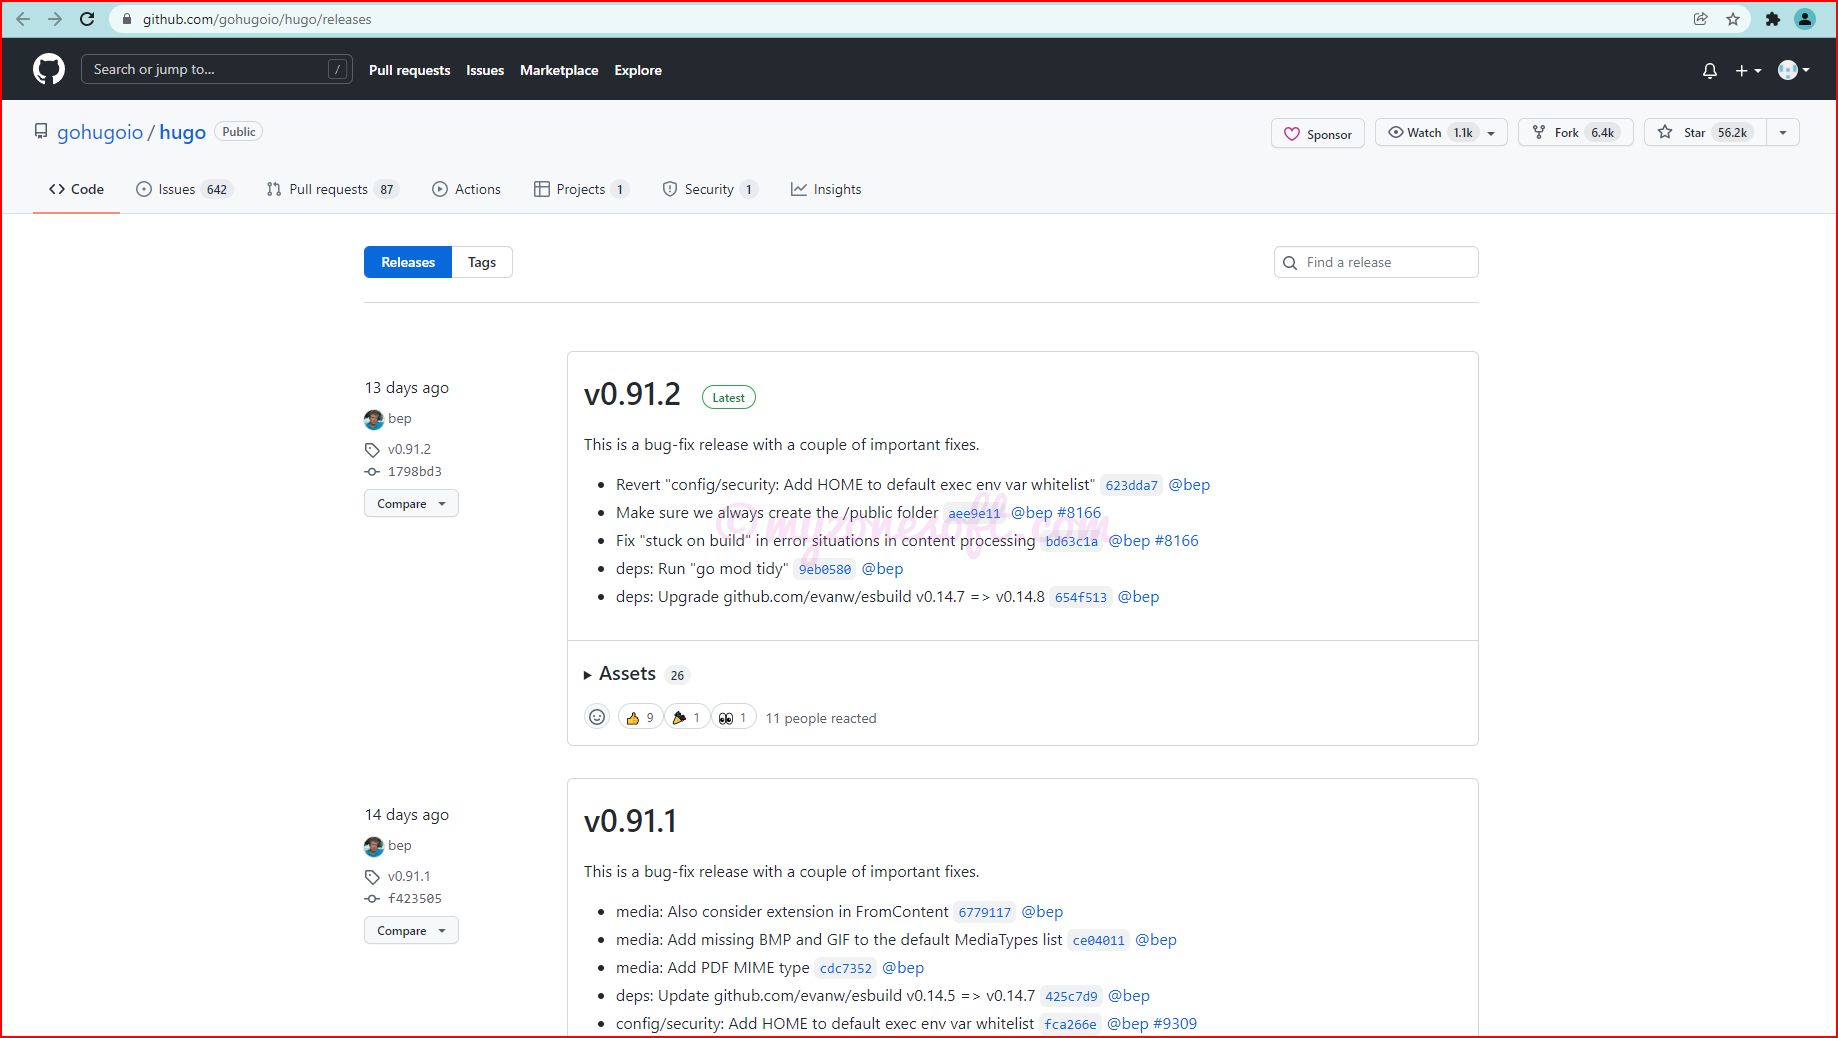Image resolution: width=1838 pixels, height=1038 pixels.
Task: Open Compare dropdown for v0.91.1
Action: 411,930
